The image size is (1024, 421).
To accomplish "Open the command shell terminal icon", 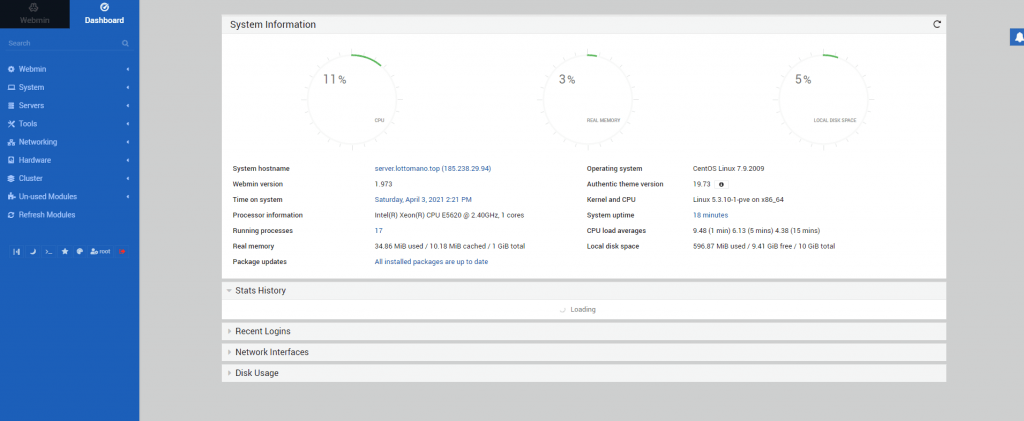I will pos(49,251).
